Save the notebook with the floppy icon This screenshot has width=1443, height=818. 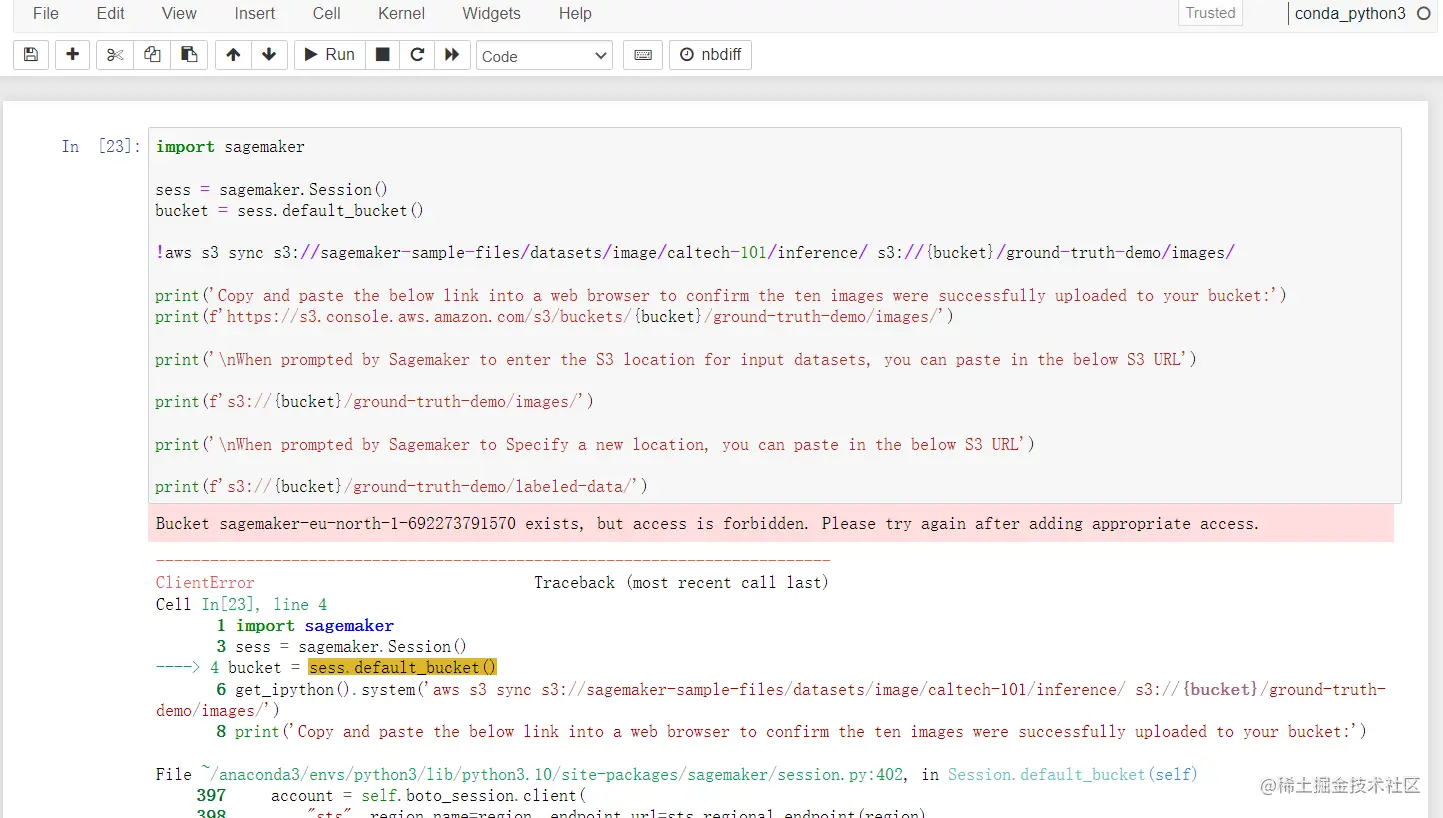pyautogui.click(x=31, y=55)
